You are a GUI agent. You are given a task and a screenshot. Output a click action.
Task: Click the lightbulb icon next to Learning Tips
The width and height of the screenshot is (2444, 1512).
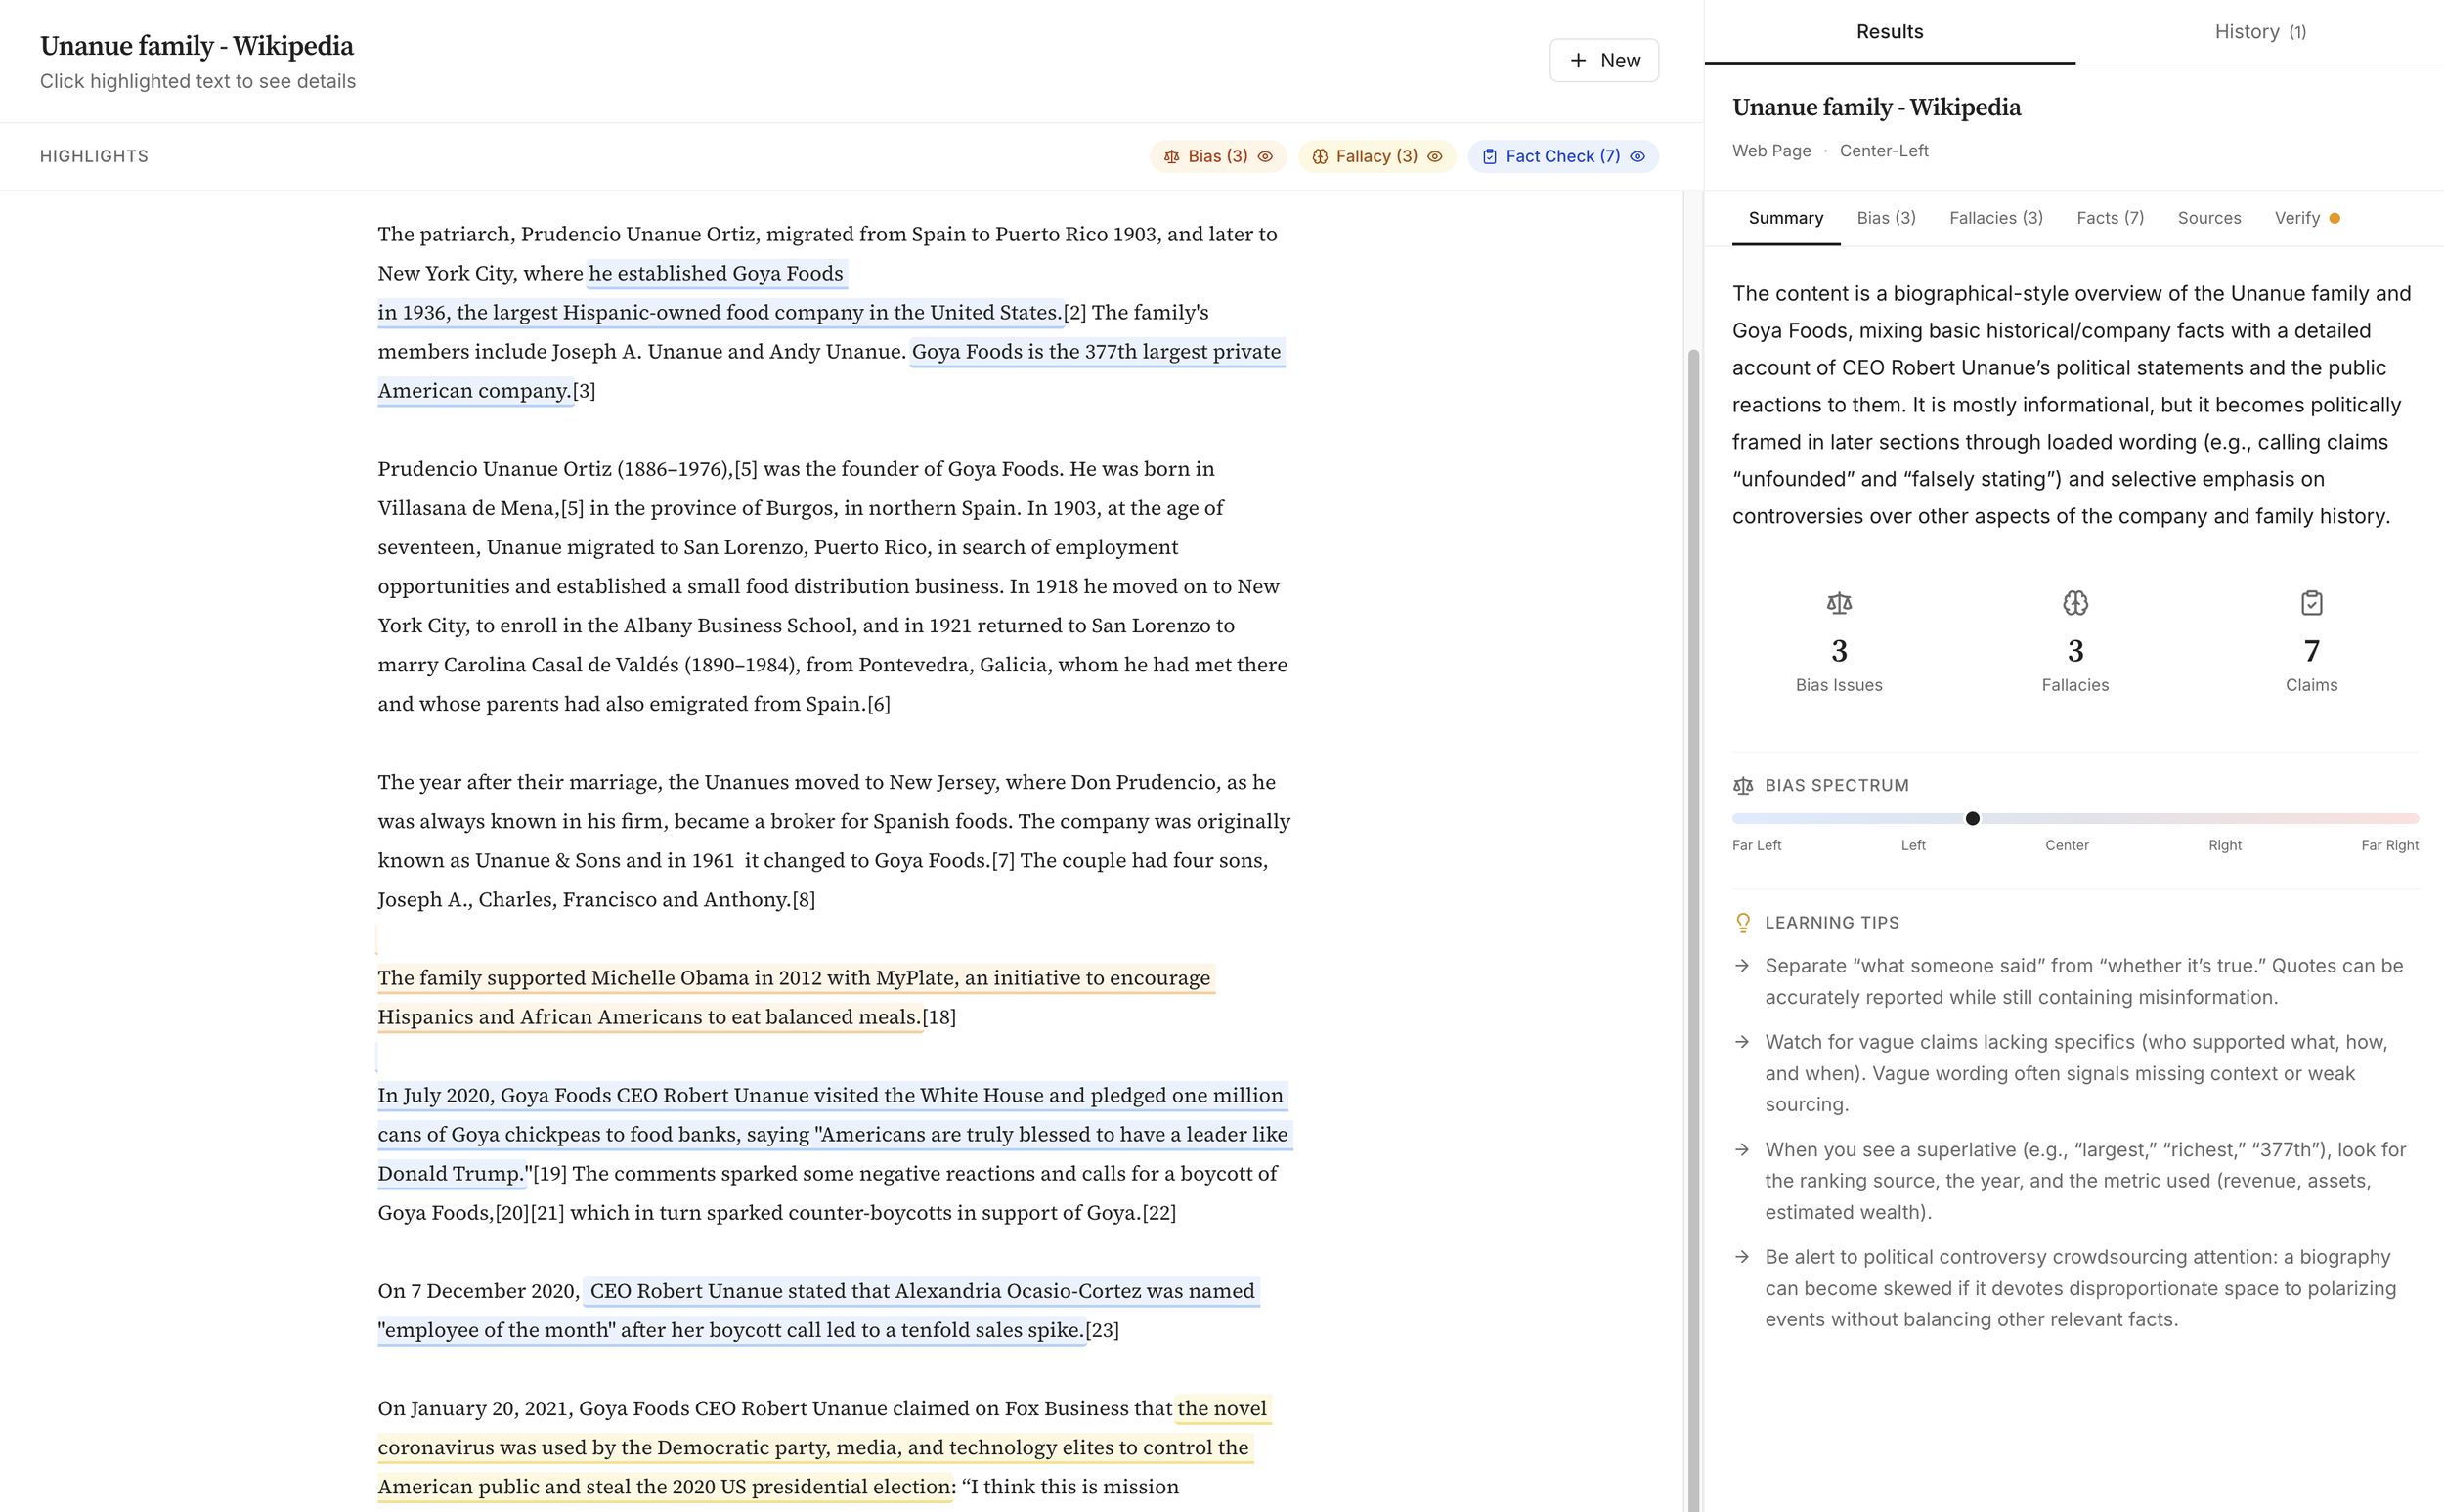point(1743,923)
